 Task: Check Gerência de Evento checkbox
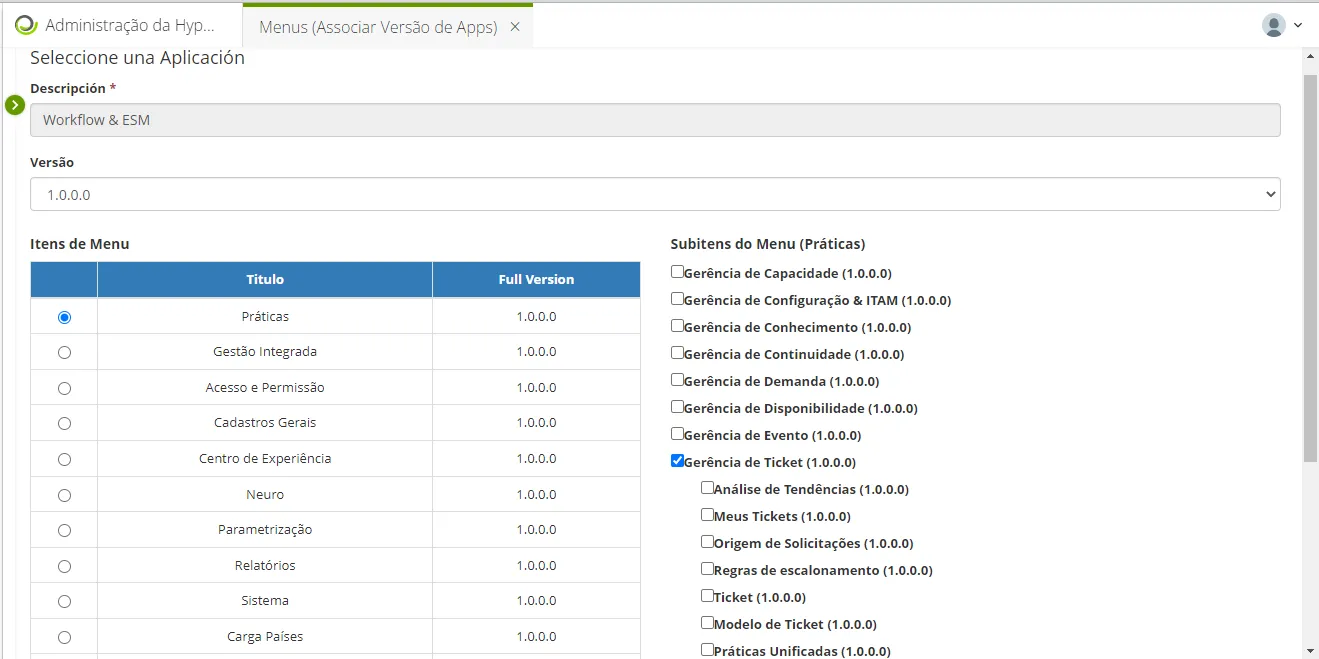pyautogui.click(x=677, y=434)
